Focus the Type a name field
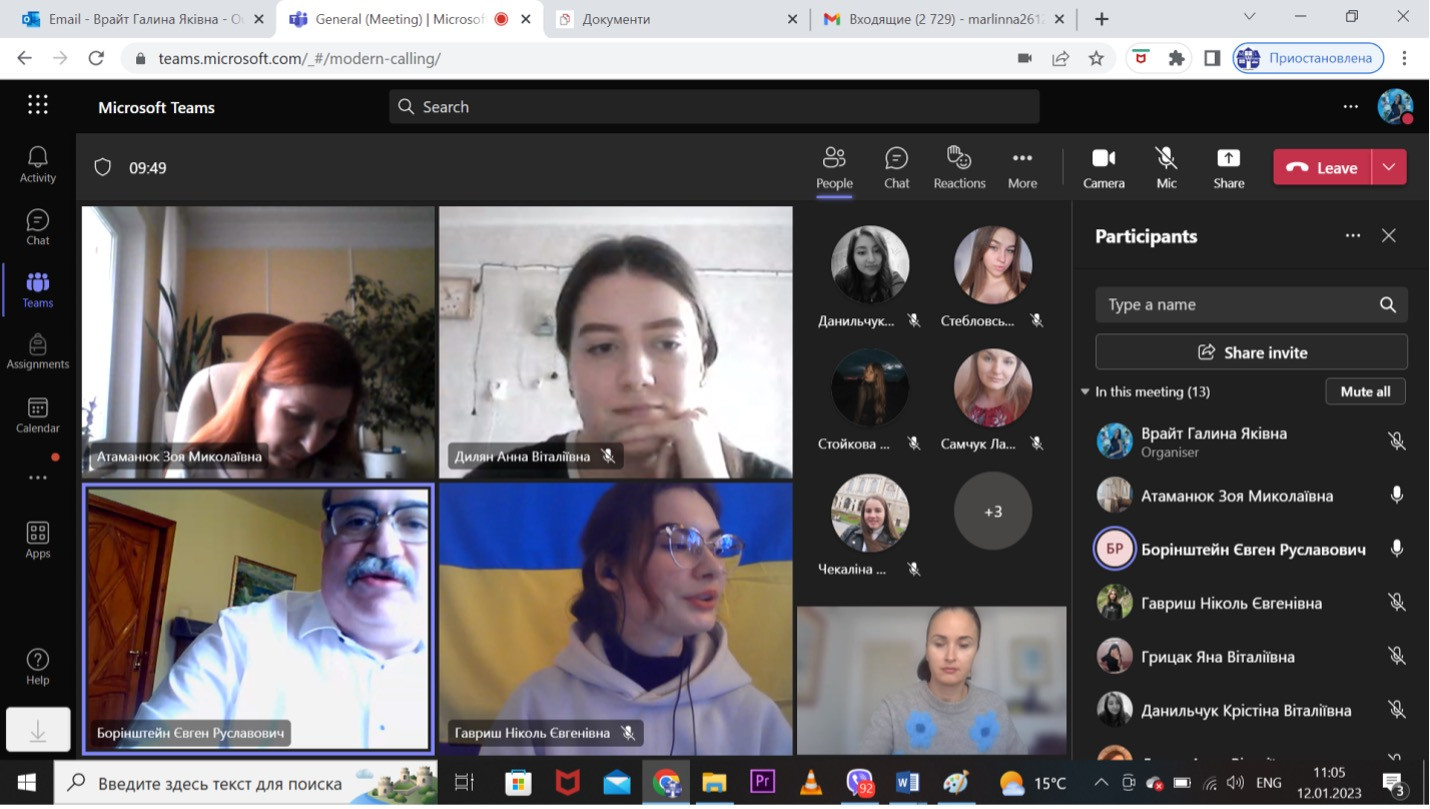1430x809 pixels. click(1252, 305)
